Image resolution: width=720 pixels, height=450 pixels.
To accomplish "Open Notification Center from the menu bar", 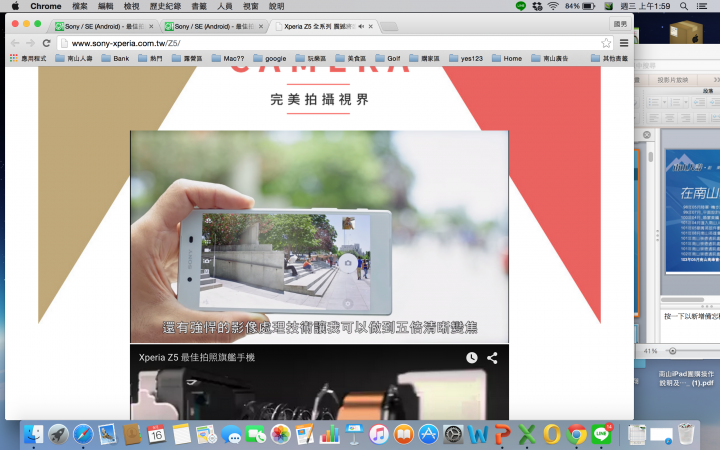I will [x=702, y=6].
